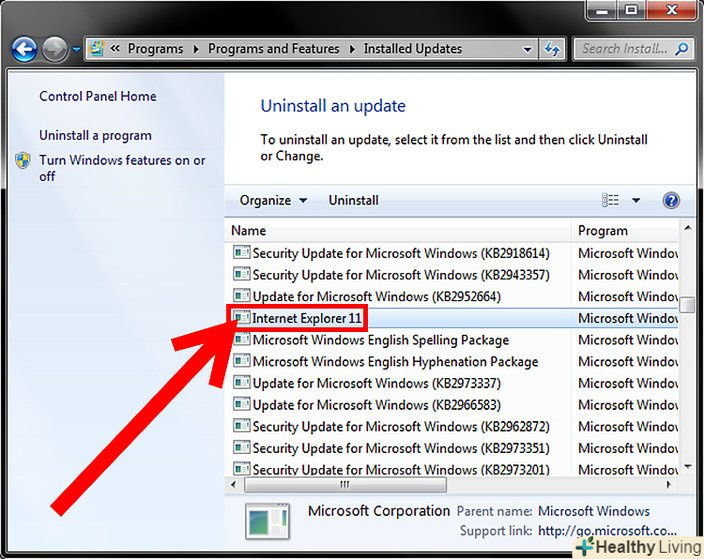Expand arrow after Programs and Features breadcrumb

pyautogui.click(x=352, y=49)
